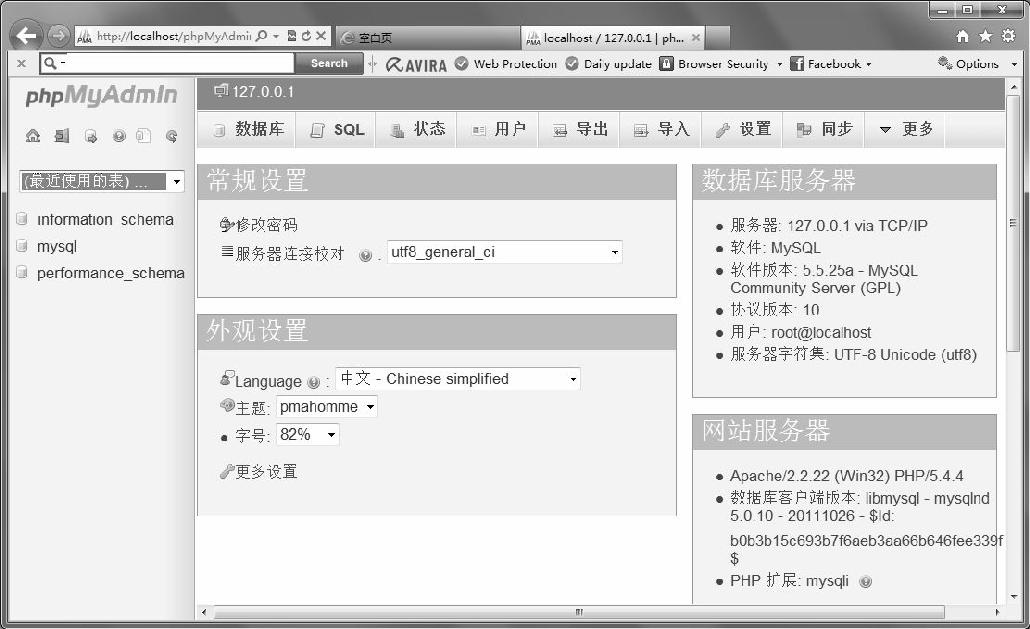1030x629 pixels.
Task: Click the Avira logo in toolbar
Action: (x=416, y=64)
